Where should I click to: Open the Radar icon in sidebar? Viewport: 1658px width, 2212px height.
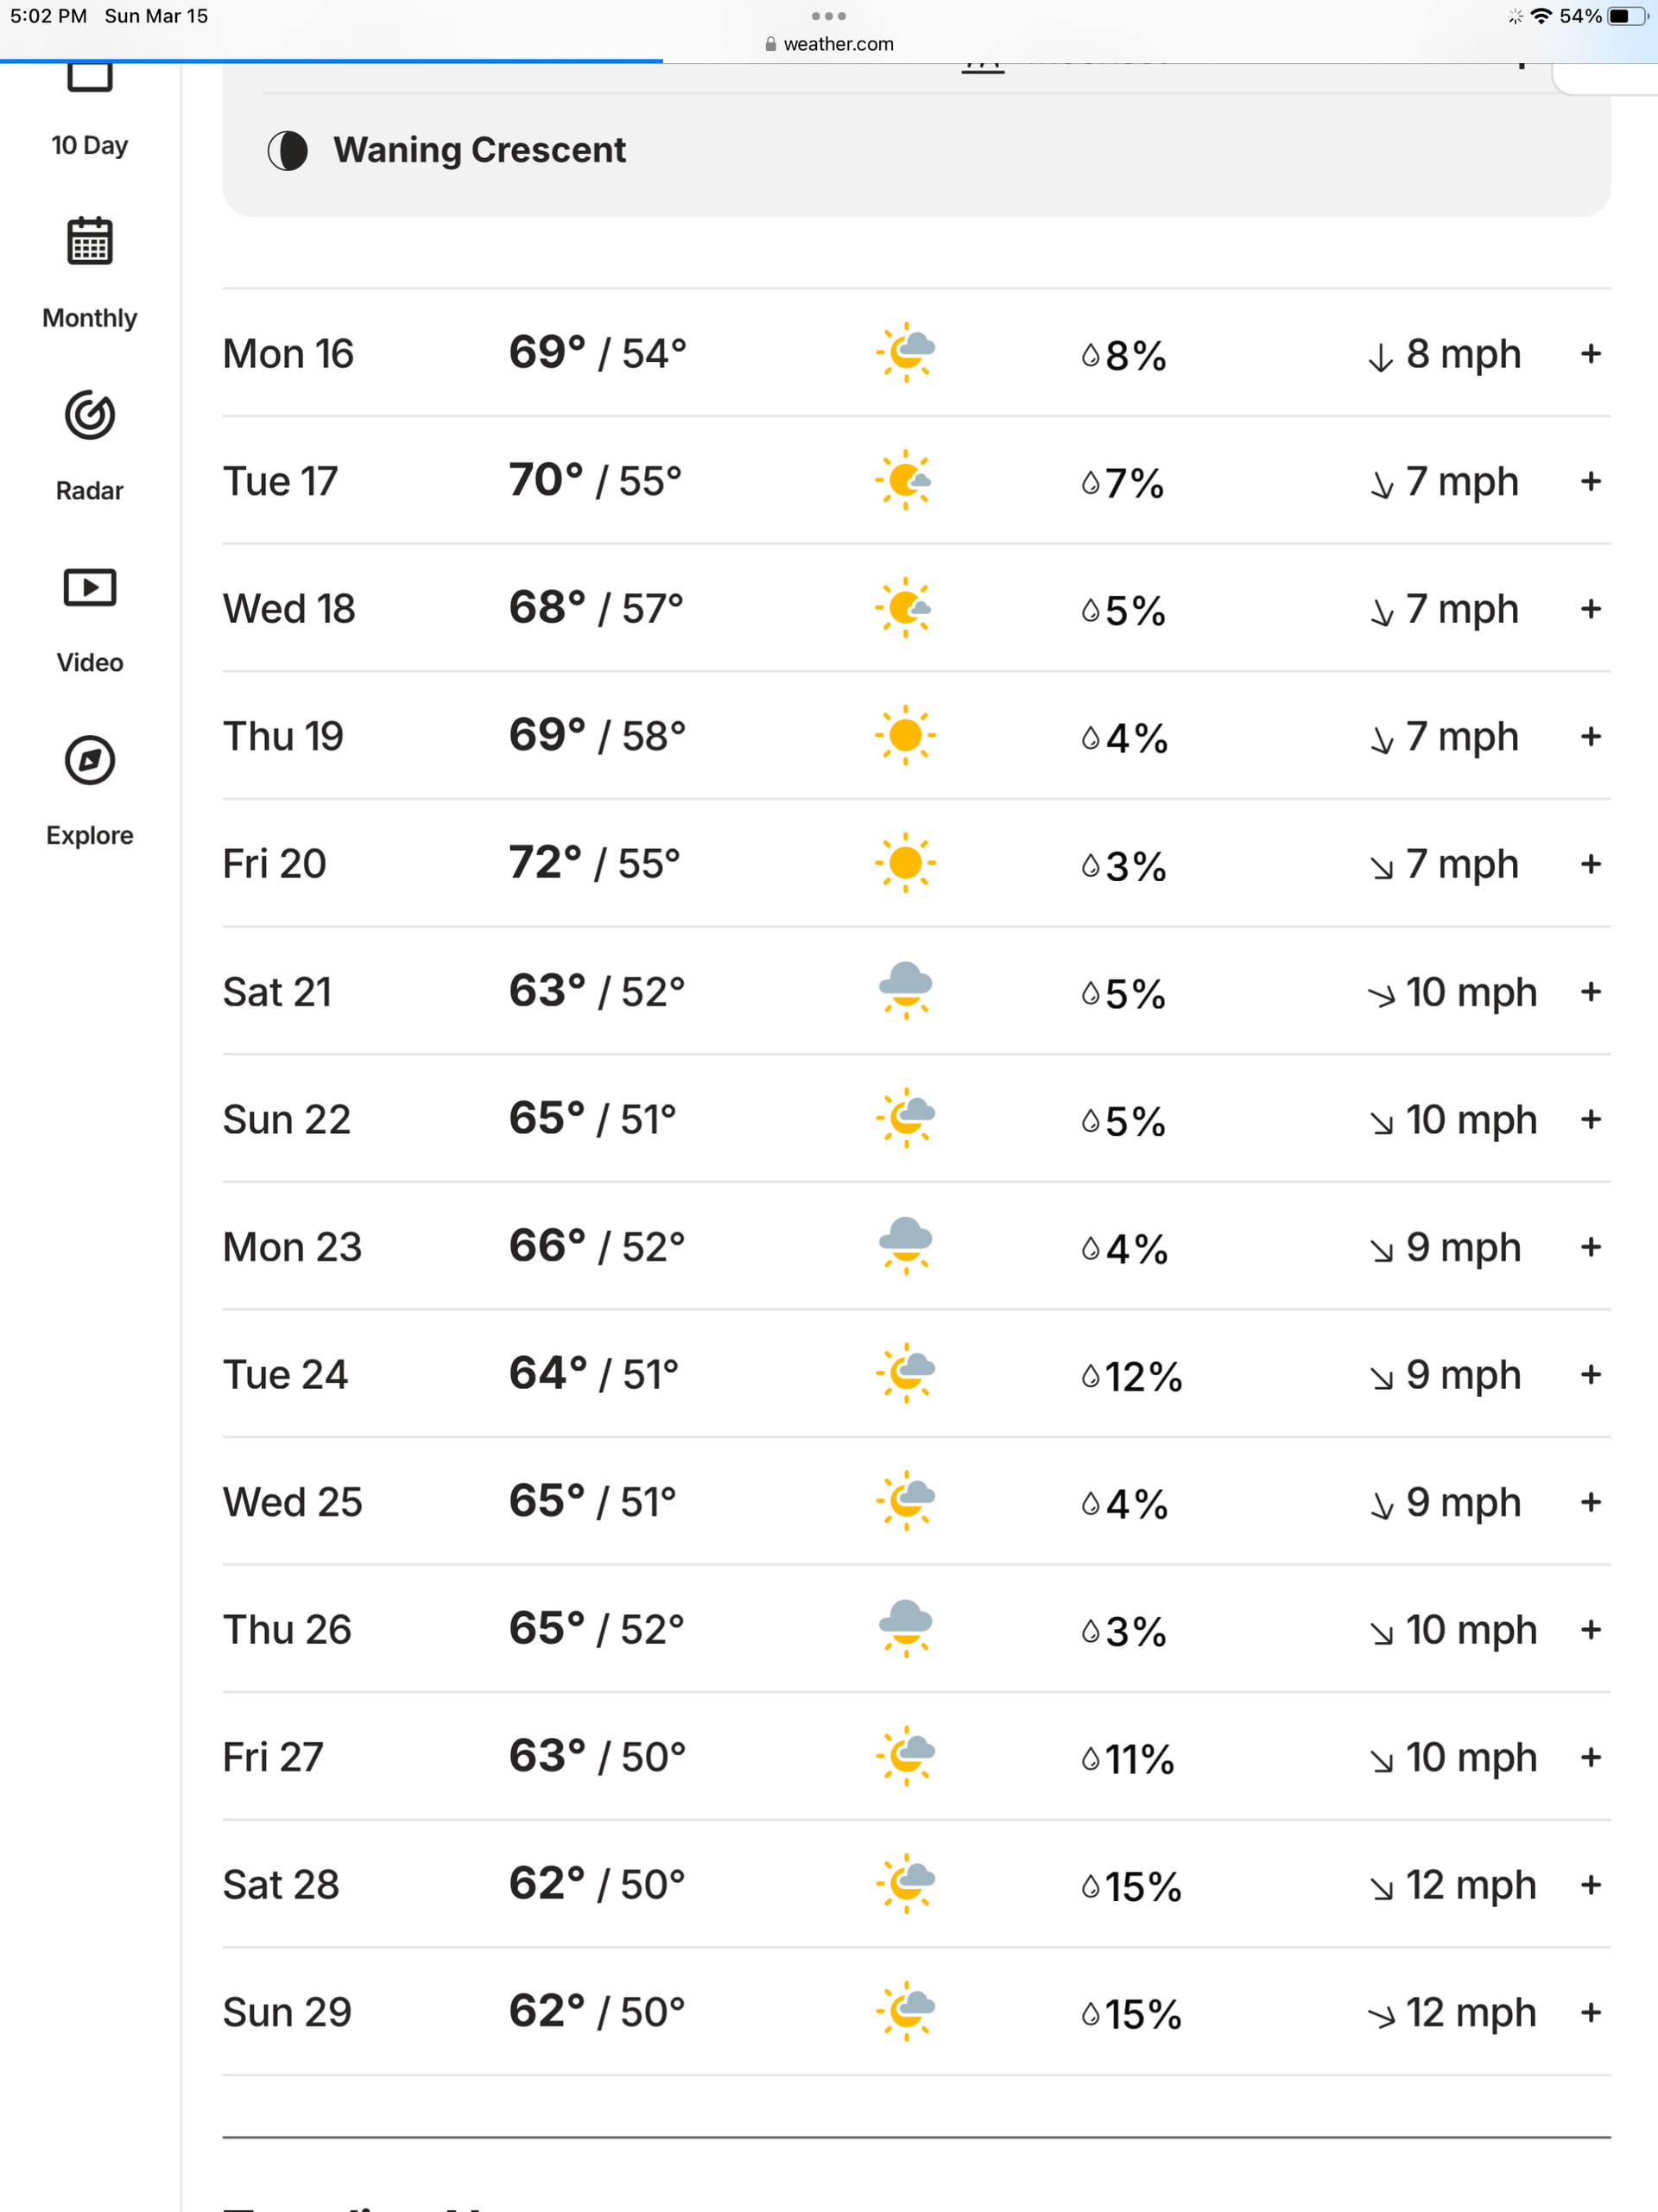click(90, 415)
